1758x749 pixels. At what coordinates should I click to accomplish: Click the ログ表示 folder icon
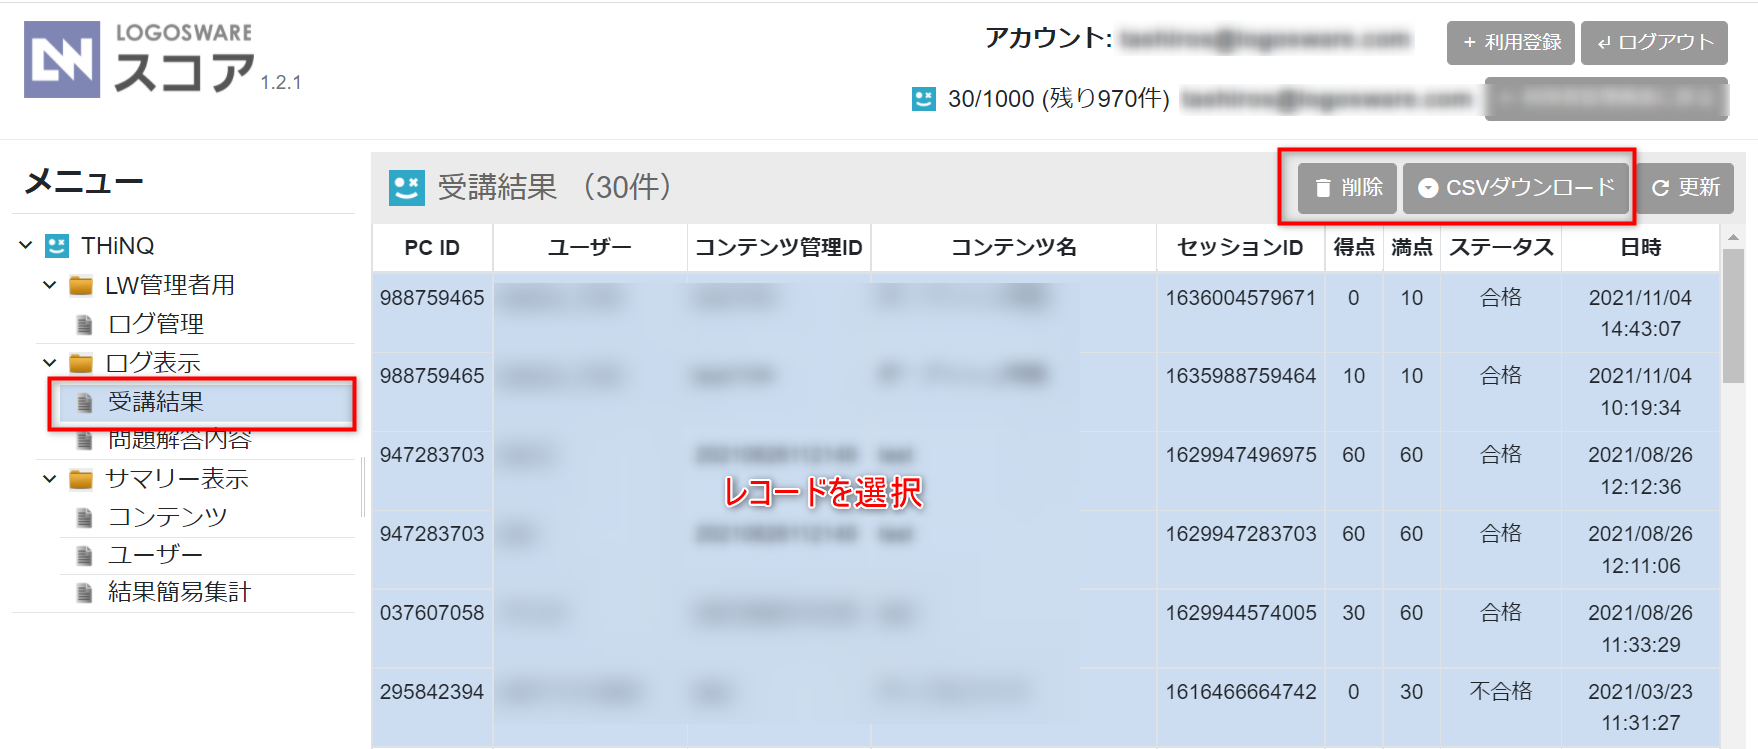81,363
